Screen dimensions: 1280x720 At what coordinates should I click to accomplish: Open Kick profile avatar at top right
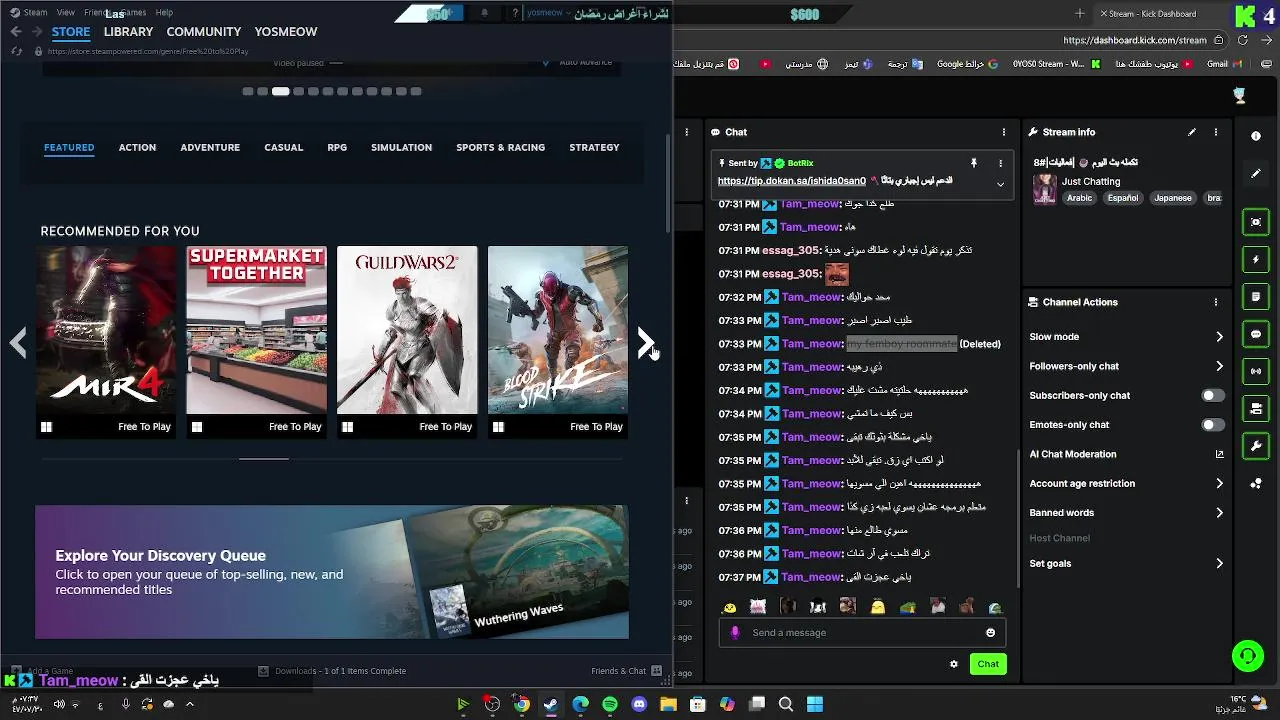1241,94
